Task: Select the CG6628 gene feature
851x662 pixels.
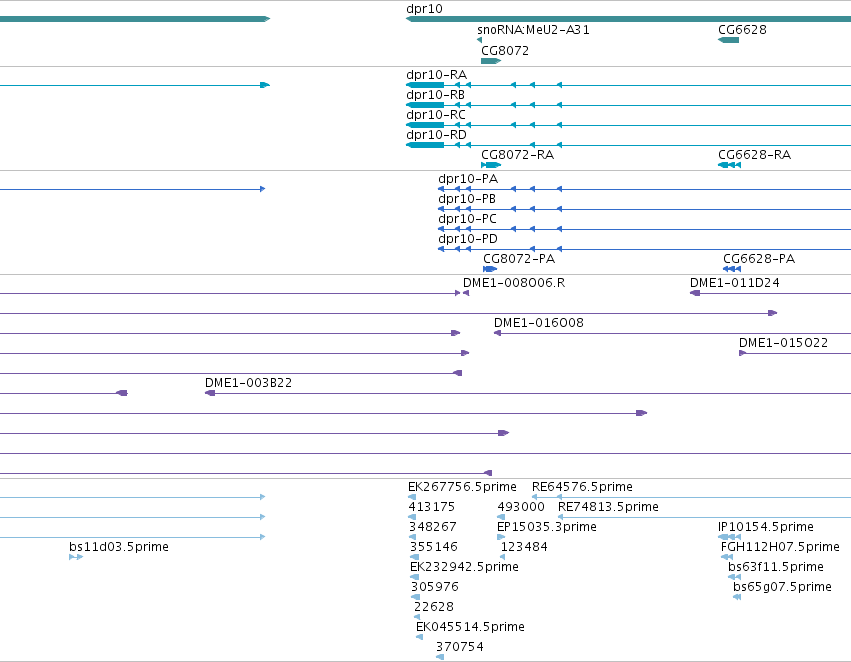Action: pyautogui.click(x=728, y=40)
